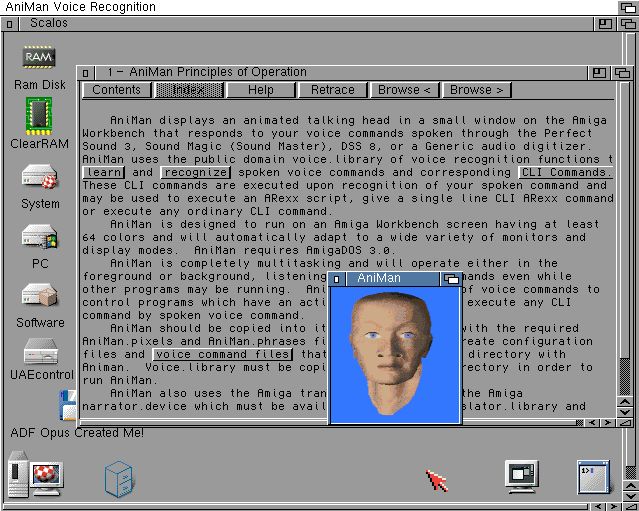Click the guide window scroll down arrow
Viewport: 639px width, 511px height.
coord(625,412)
